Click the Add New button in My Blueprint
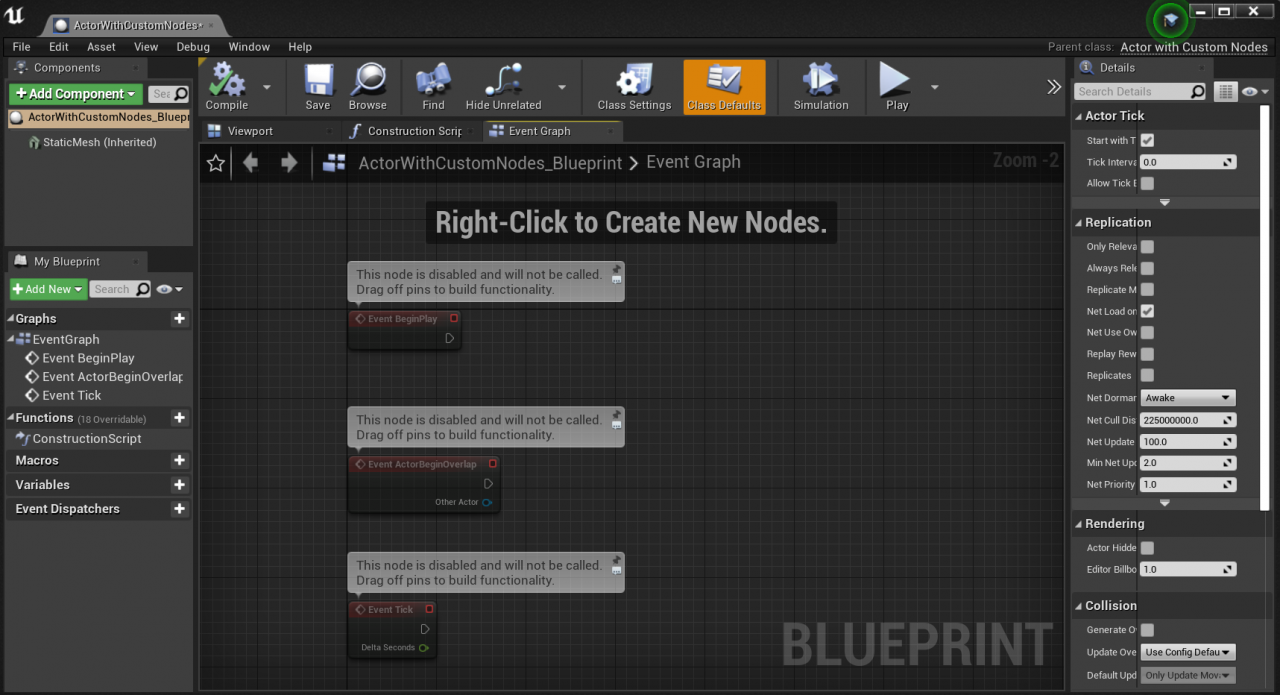The height and width of the screenshot is (695, 1280). coord(47,289)
